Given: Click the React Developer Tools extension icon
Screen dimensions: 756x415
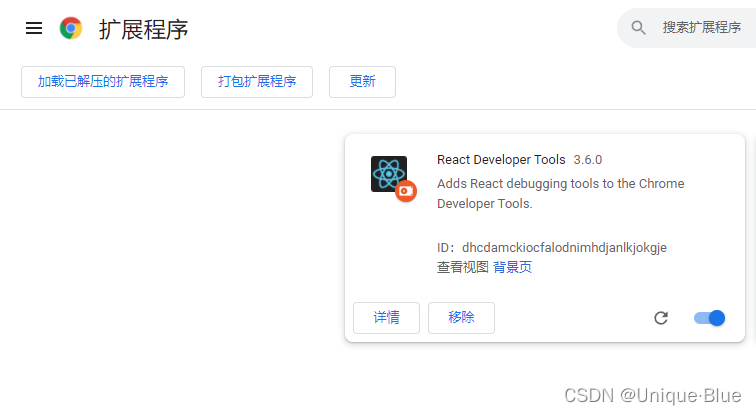Looking at the screenshot, I should [389, 174].
